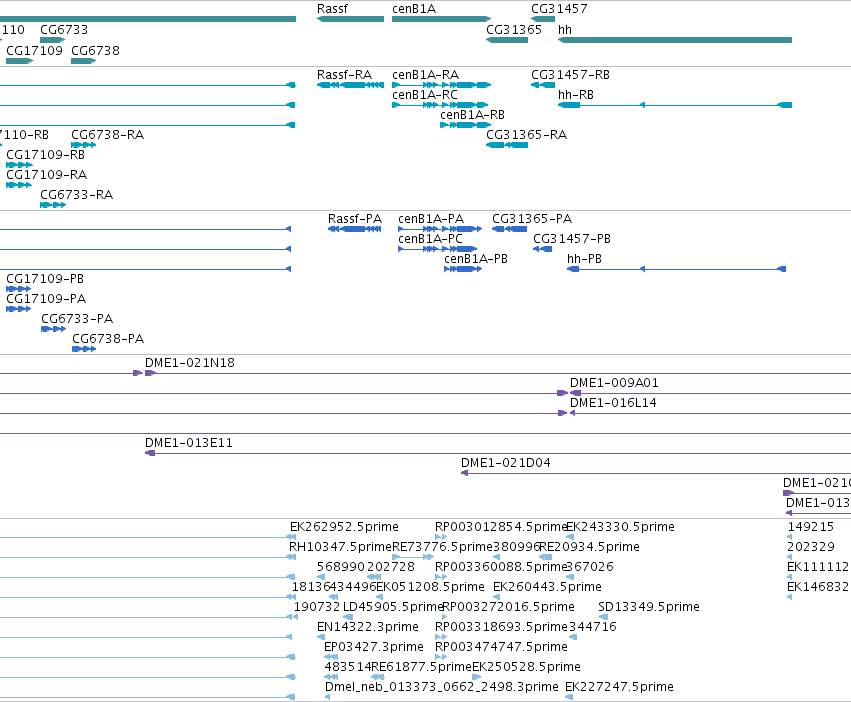The height and width of the screenshot is (702, 851).
Task: Select the DME1-021N18 BAC clone label
Action: [x=190, y=363]
